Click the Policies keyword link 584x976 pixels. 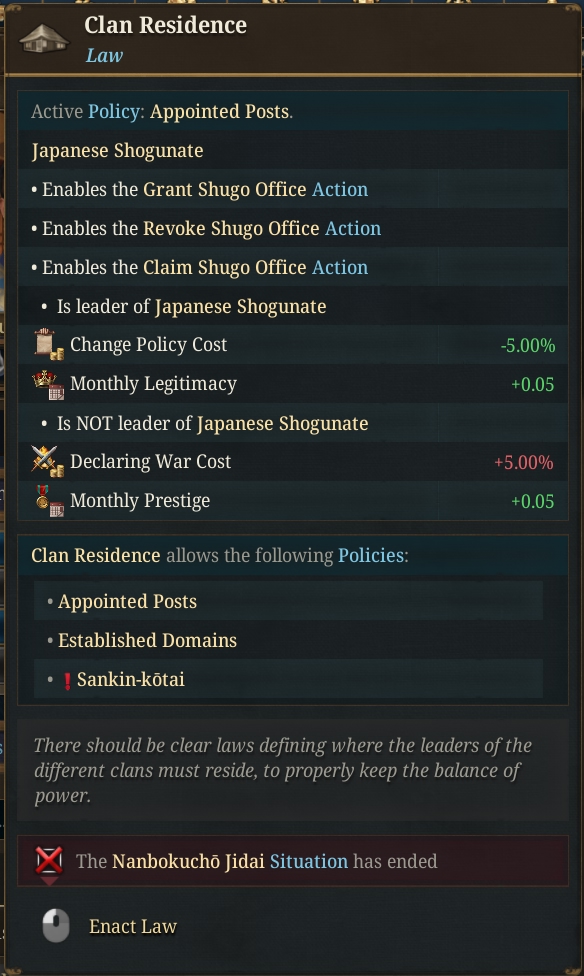371,555
